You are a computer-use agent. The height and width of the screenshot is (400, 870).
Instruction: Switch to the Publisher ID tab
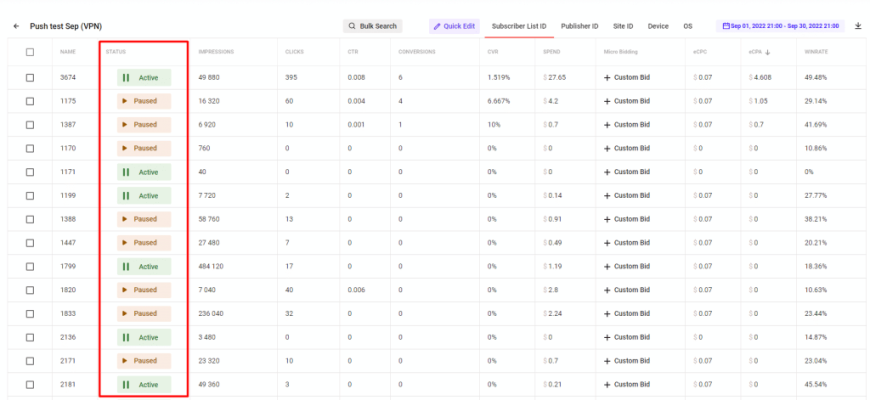coord(579,26)
